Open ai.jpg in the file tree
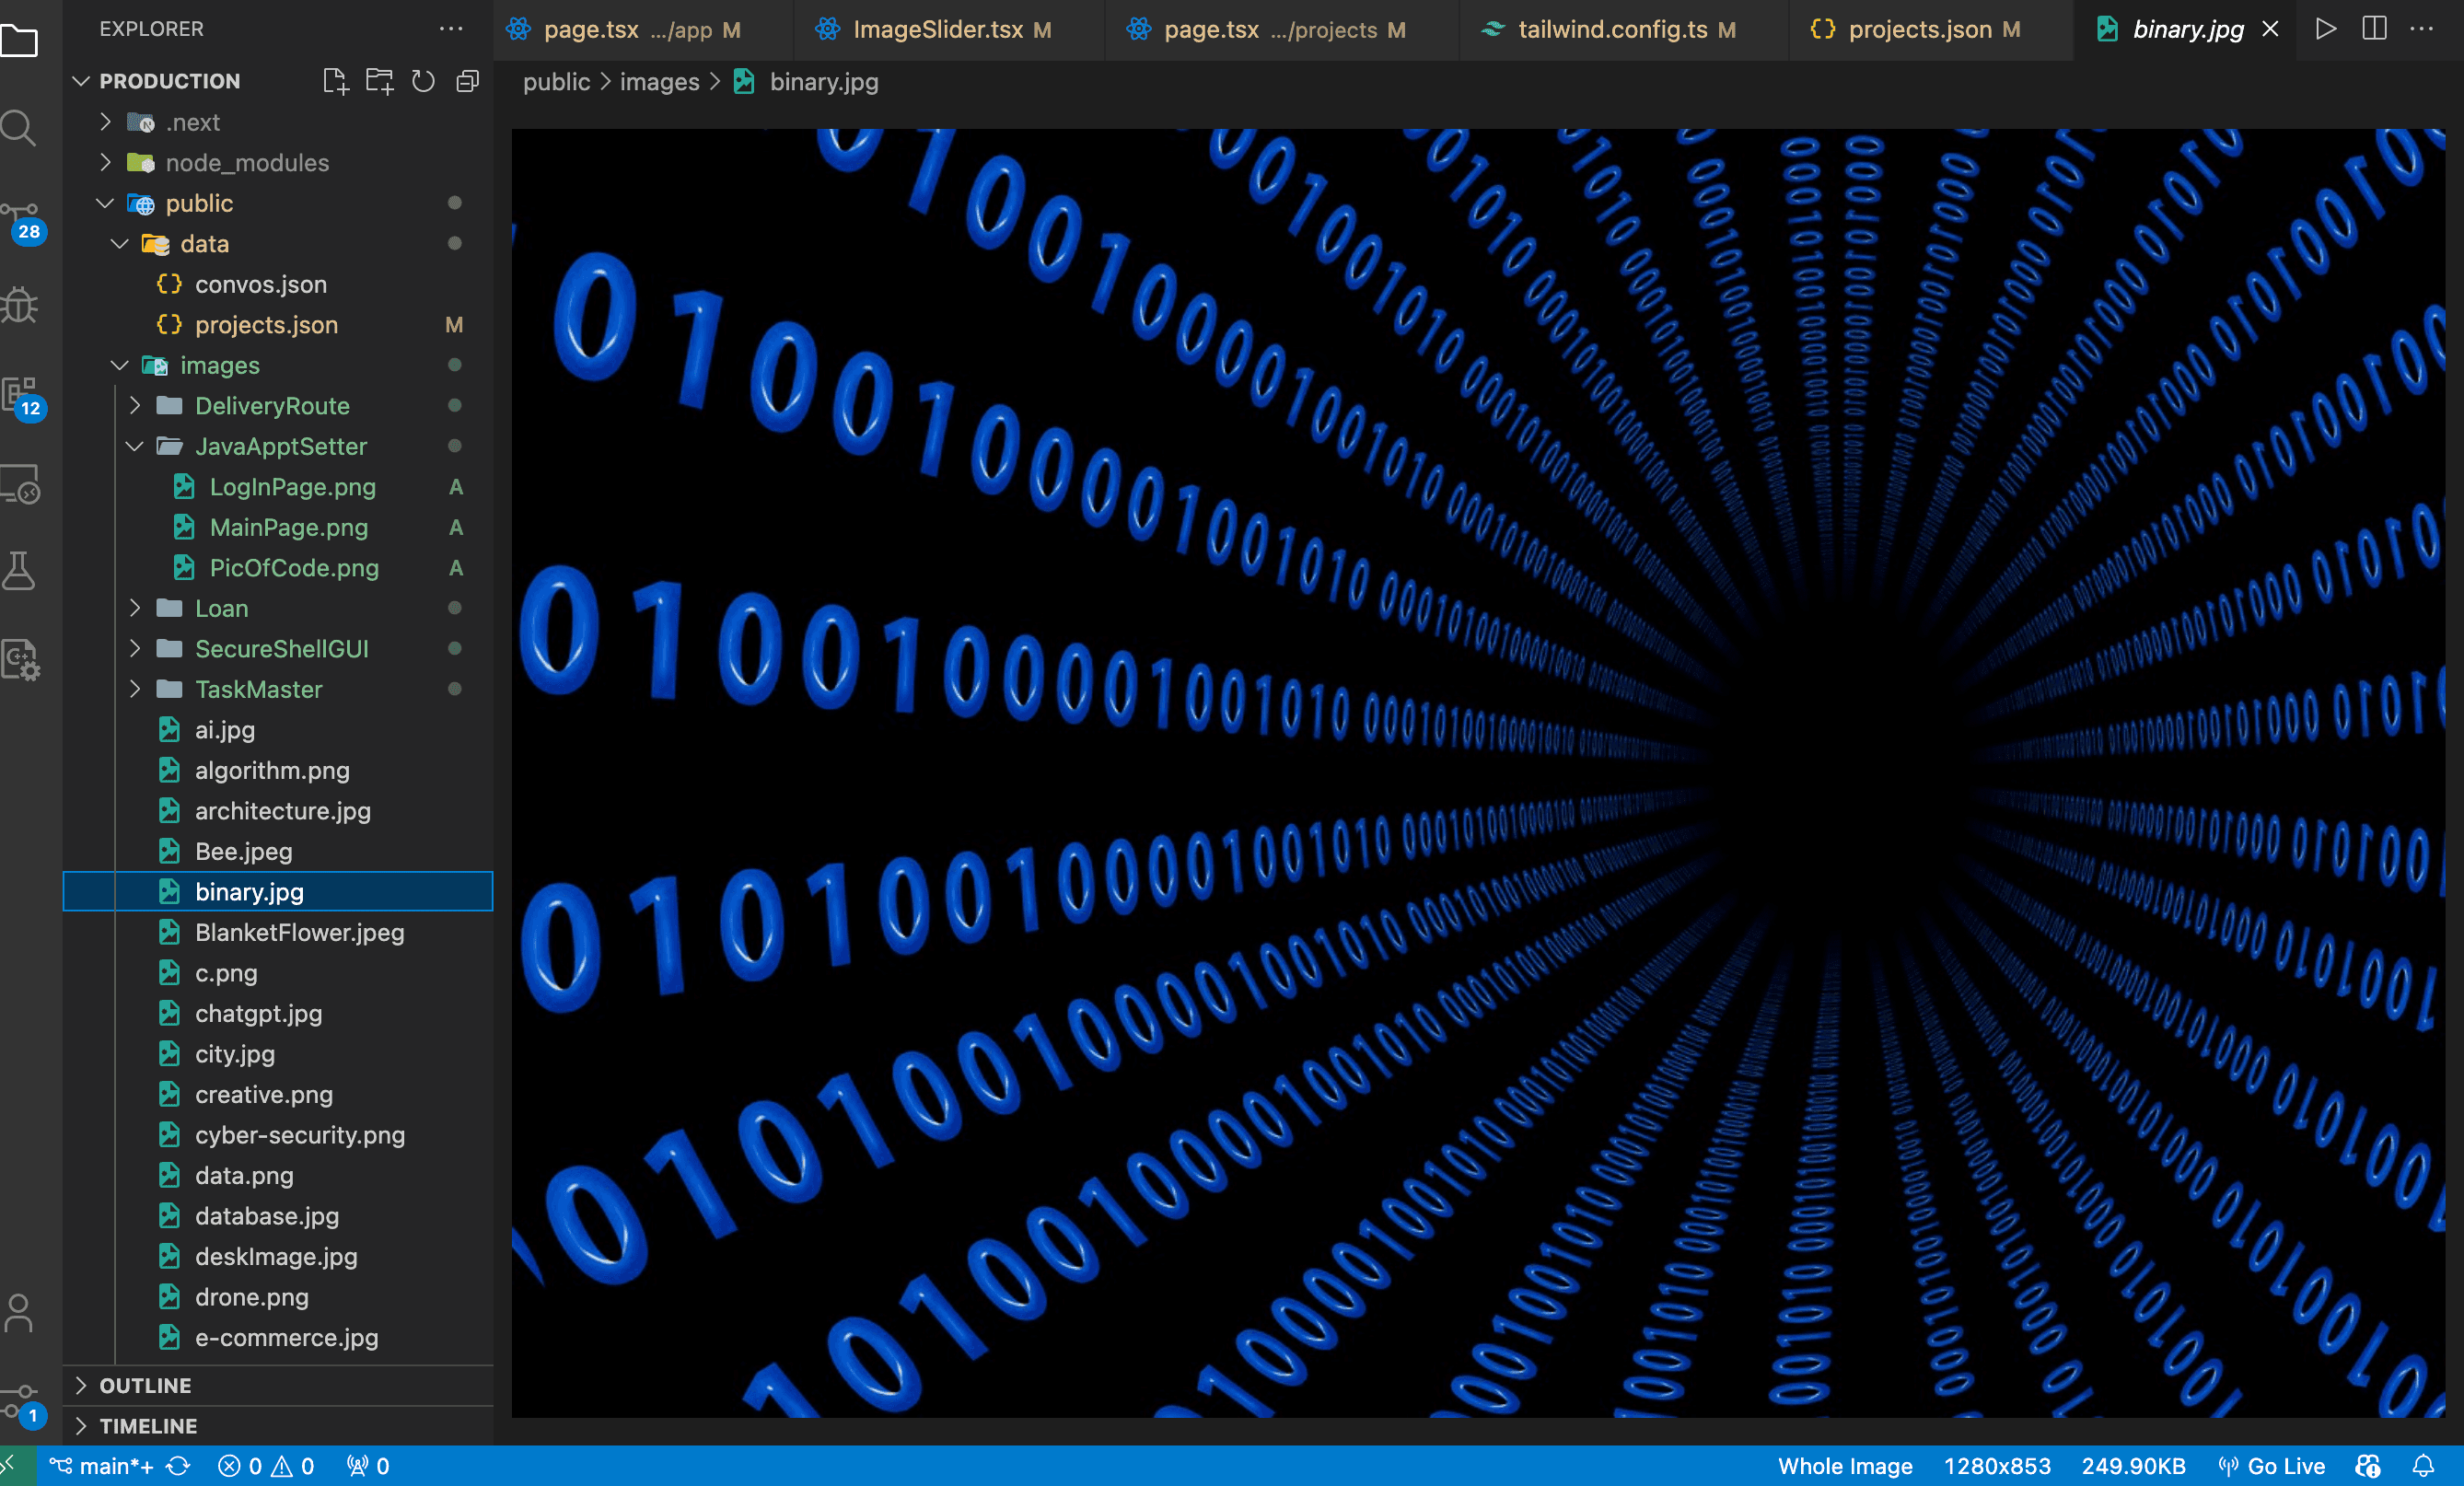The width and height of the screenshot is (2464, 1486). [278, 729]
